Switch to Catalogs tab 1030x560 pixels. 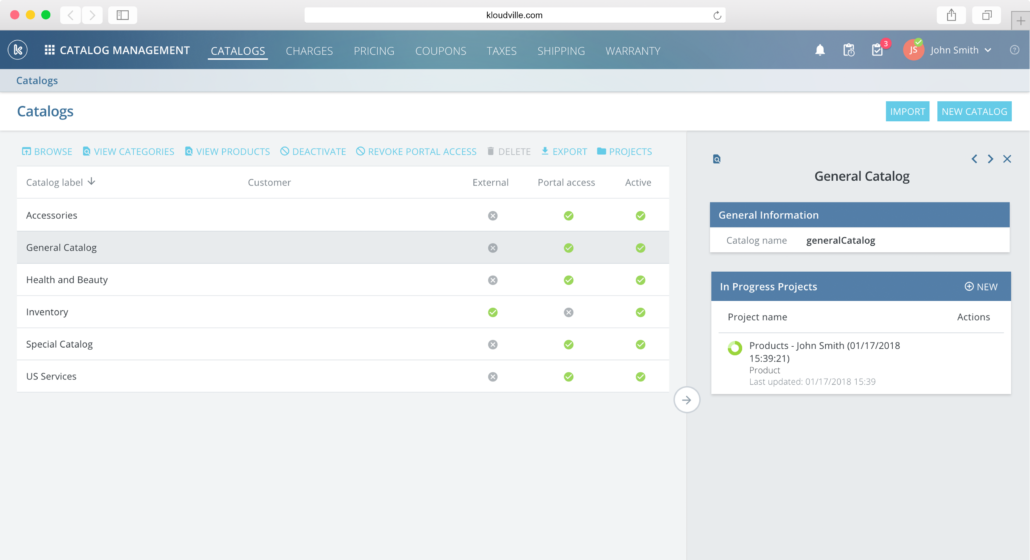click(x=238, y=51)
